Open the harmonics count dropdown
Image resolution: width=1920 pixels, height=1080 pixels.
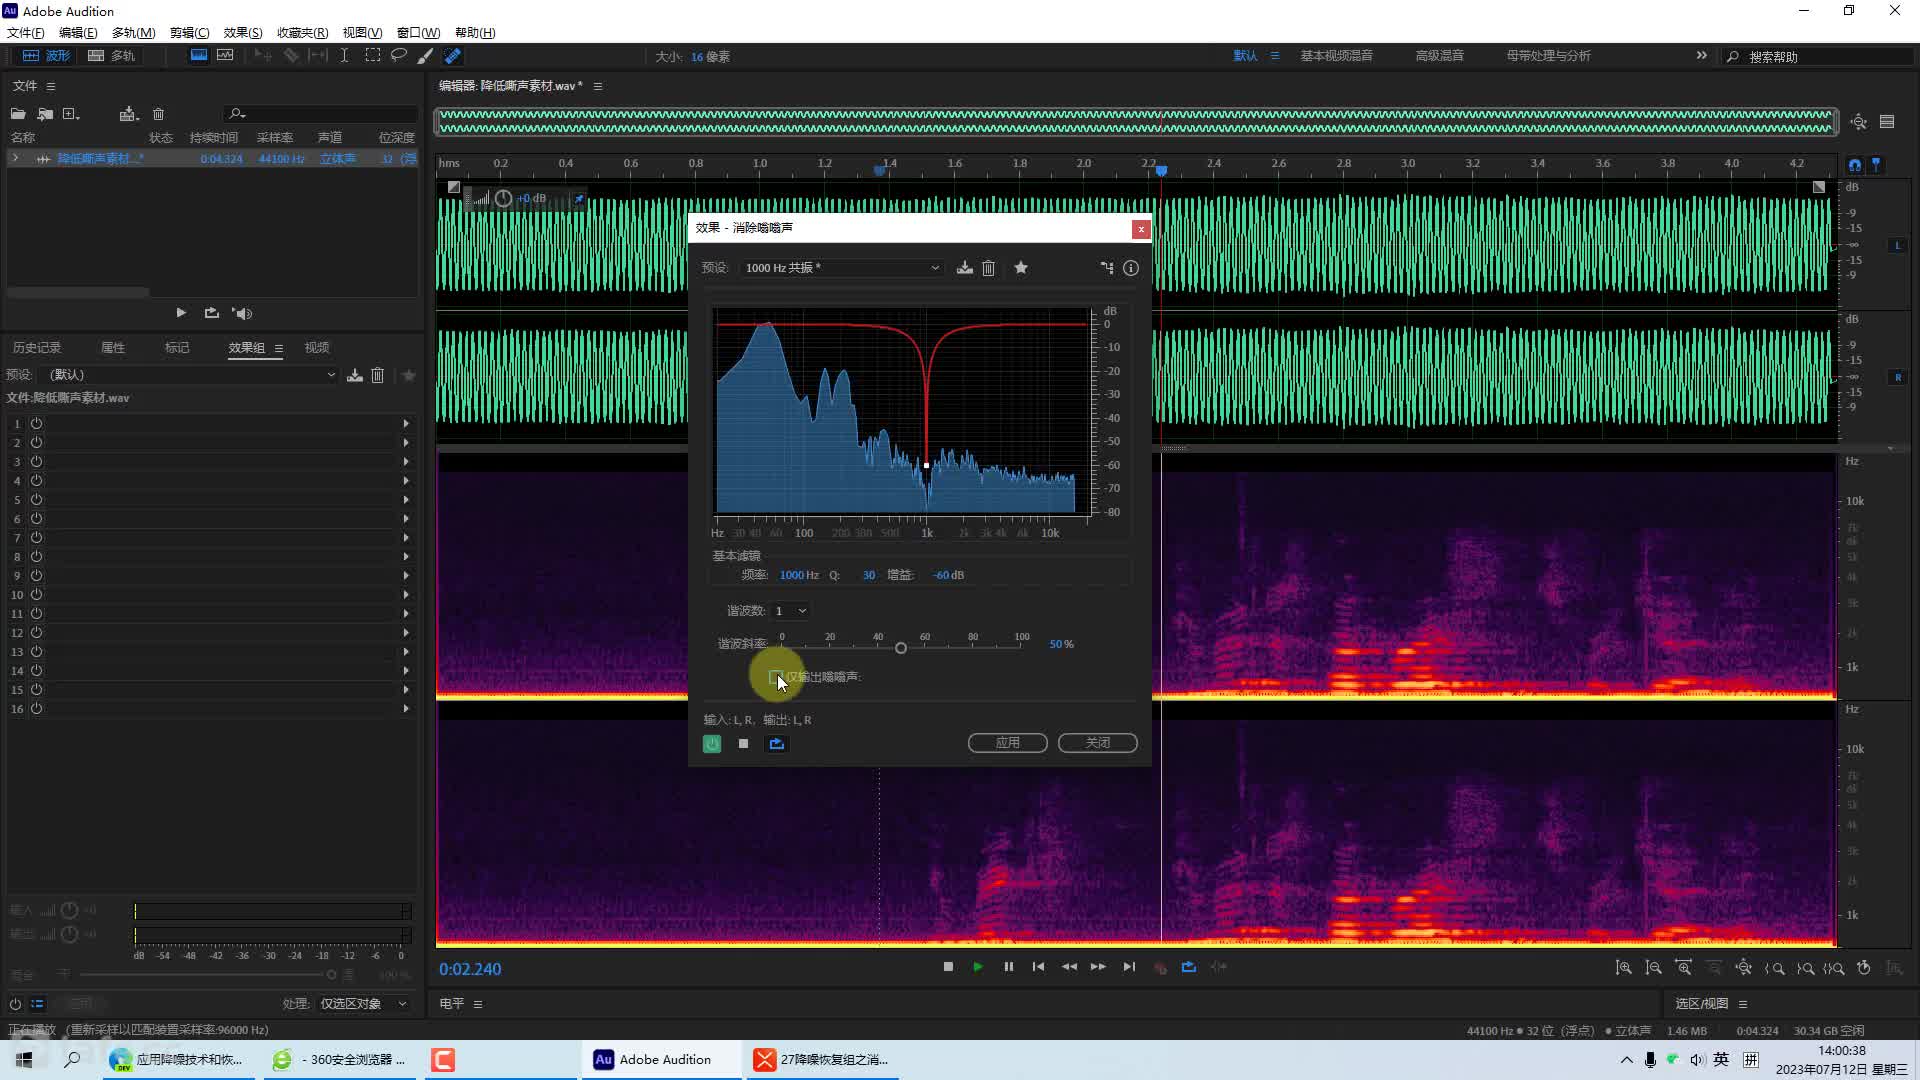(790, 610)
